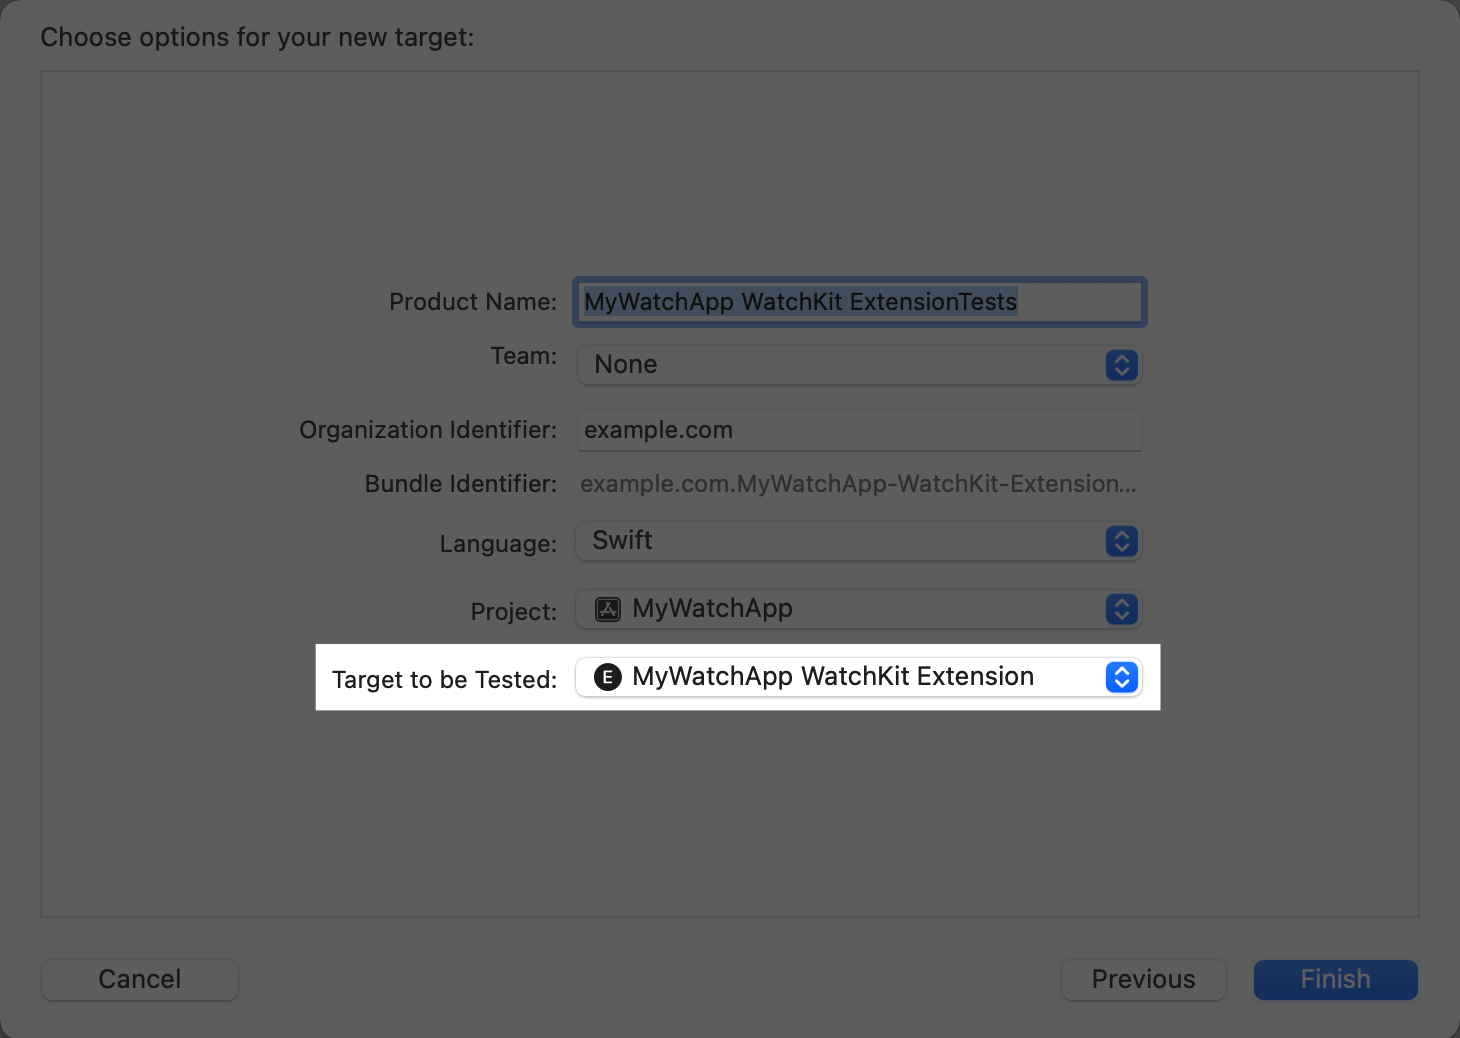This screenshot has width=1460, height=1038.
Task: Click the blue chevron arrows on Team popup
Action: [x=1121, y=365]
